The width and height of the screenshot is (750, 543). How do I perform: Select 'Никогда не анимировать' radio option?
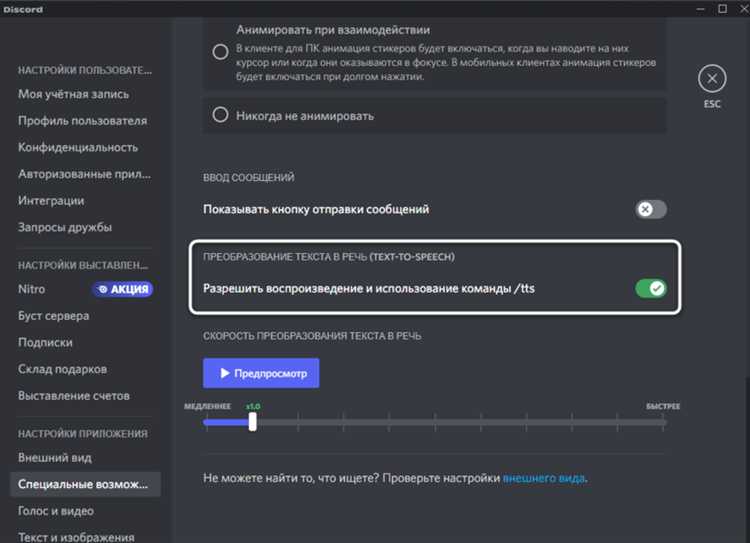coord(221,115)
